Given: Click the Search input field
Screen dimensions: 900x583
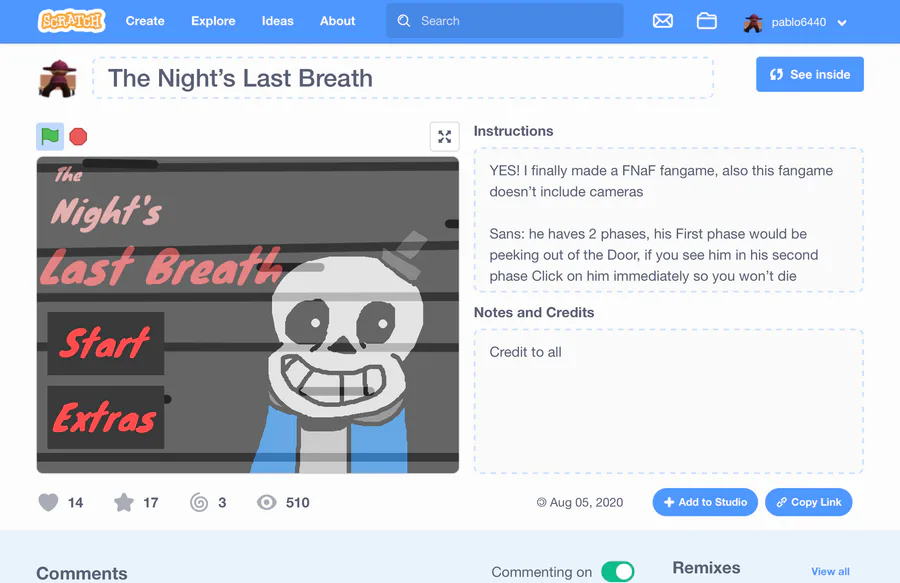Looking at the screenshot, I should (505, 21).
